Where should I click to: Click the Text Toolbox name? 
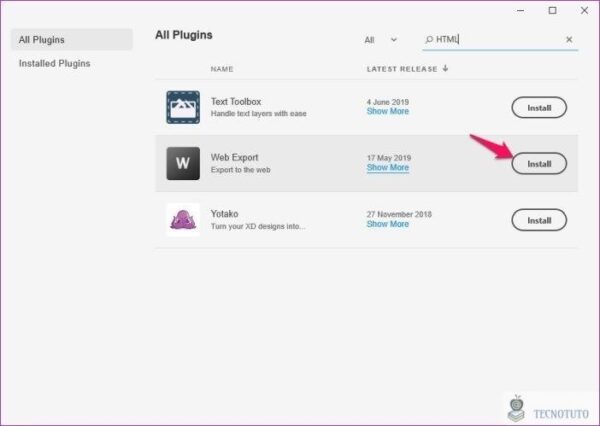[x=236, y=101]
